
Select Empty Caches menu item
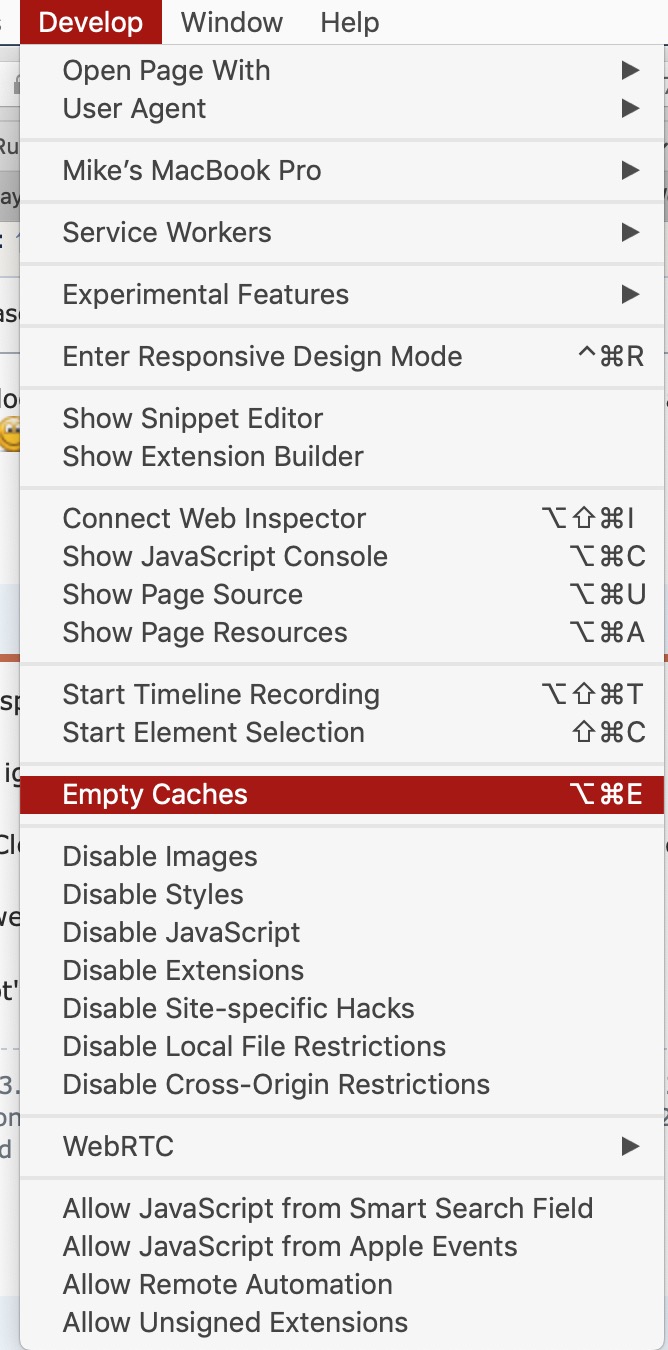coord(342,795)
